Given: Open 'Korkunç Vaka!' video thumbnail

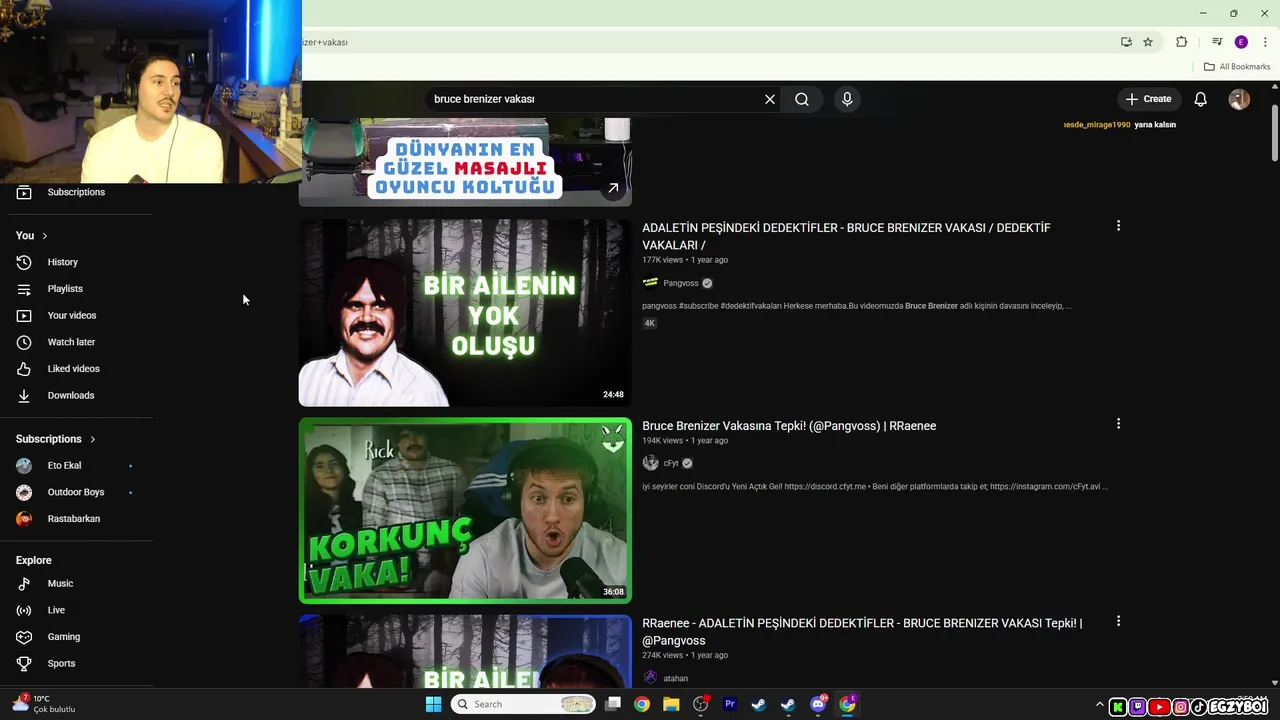Looking at the screenshot, I should coord(465,510).
